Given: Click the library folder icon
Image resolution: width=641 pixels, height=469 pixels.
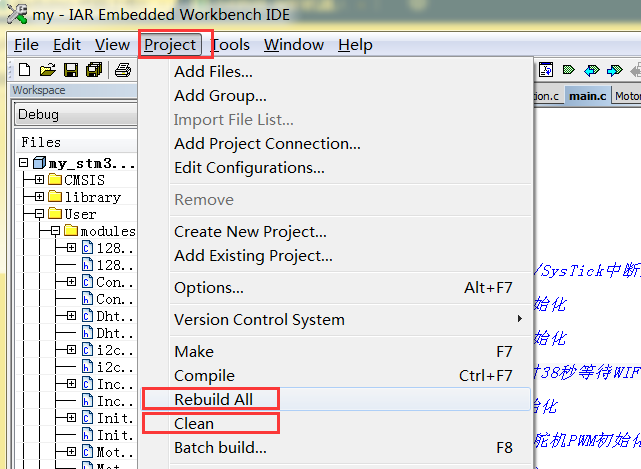Looking at the screenshot, I should pyautogui.click(x=55, y=197).
